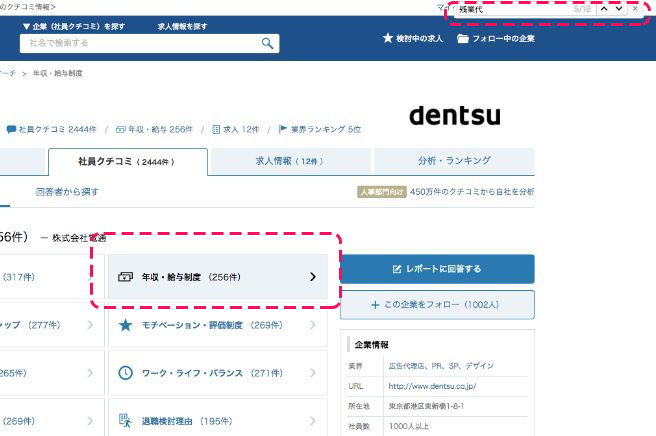656x436 pixels.
Task: Click the cash icon on 年収・給与制度 card
Action: pos(125,277)
